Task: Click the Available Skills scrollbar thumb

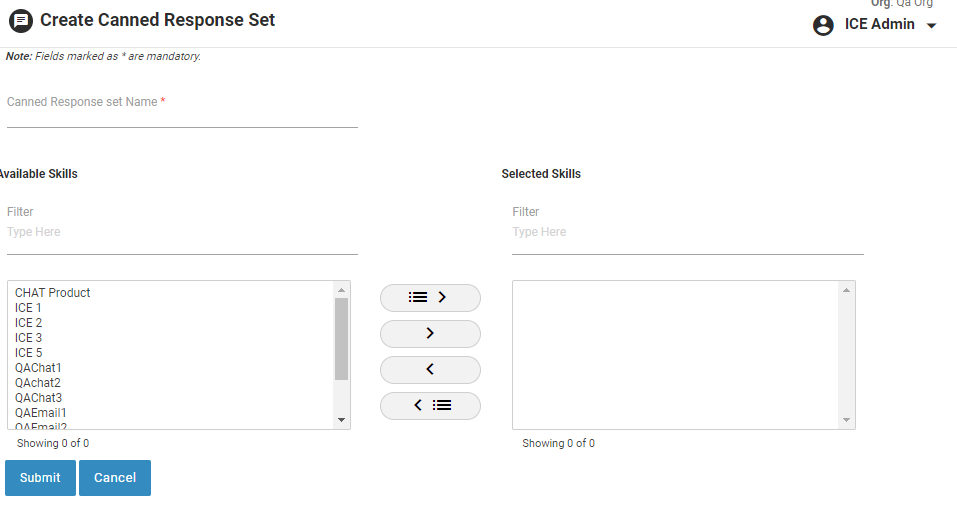Action: point(341,338)
